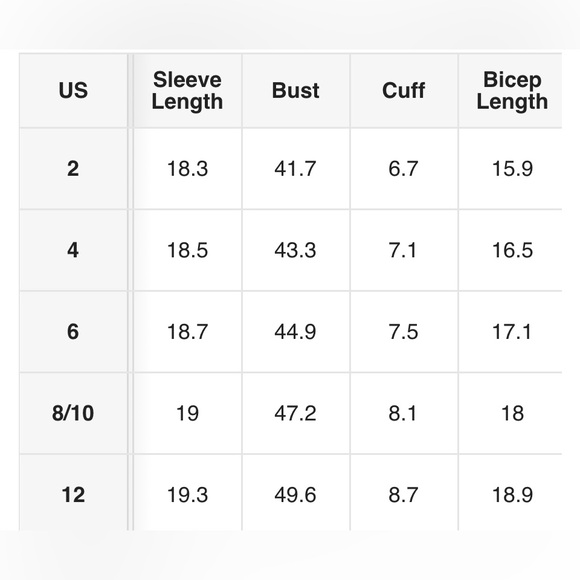Click cuff value 7.1
This screenshot has width=580, height=580.
point(403,250)
